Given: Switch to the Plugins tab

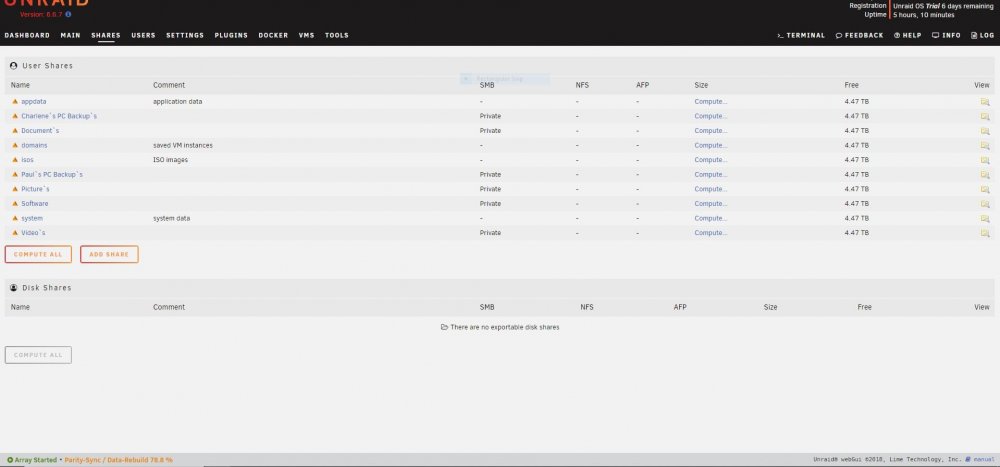Looking at the screenshot, I should tap(231, 36).
